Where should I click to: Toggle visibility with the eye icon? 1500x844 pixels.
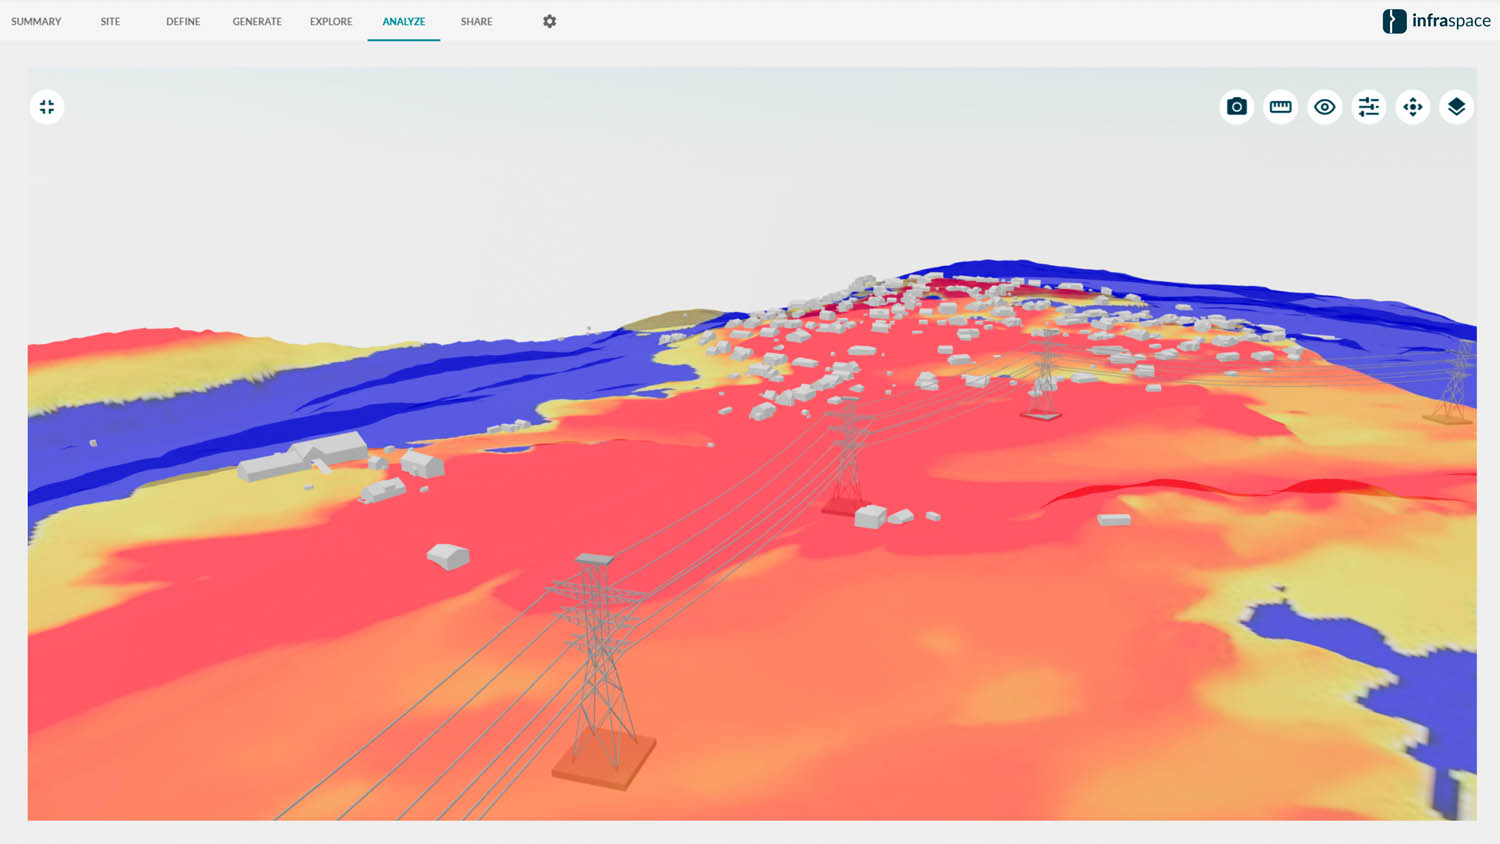[1325, 107]
